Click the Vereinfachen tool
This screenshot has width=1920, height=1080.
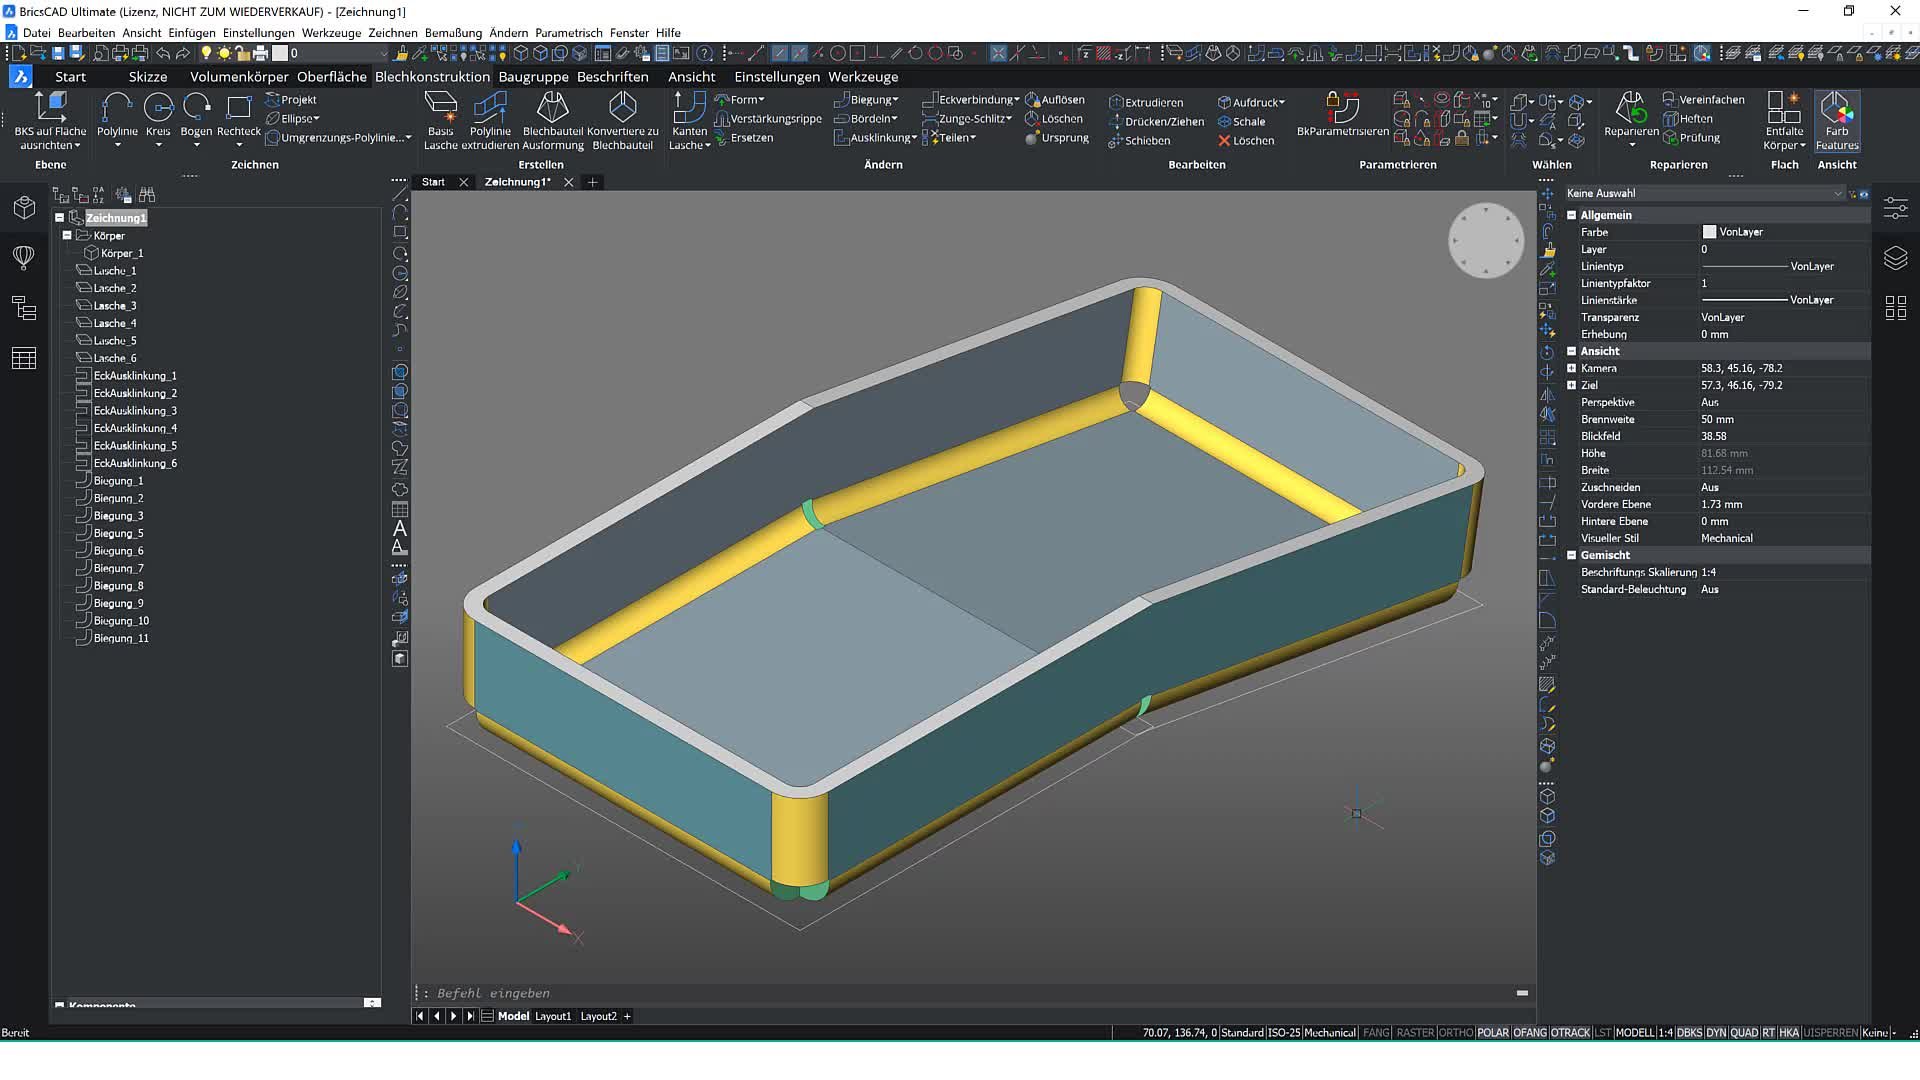click(1703, 100)
